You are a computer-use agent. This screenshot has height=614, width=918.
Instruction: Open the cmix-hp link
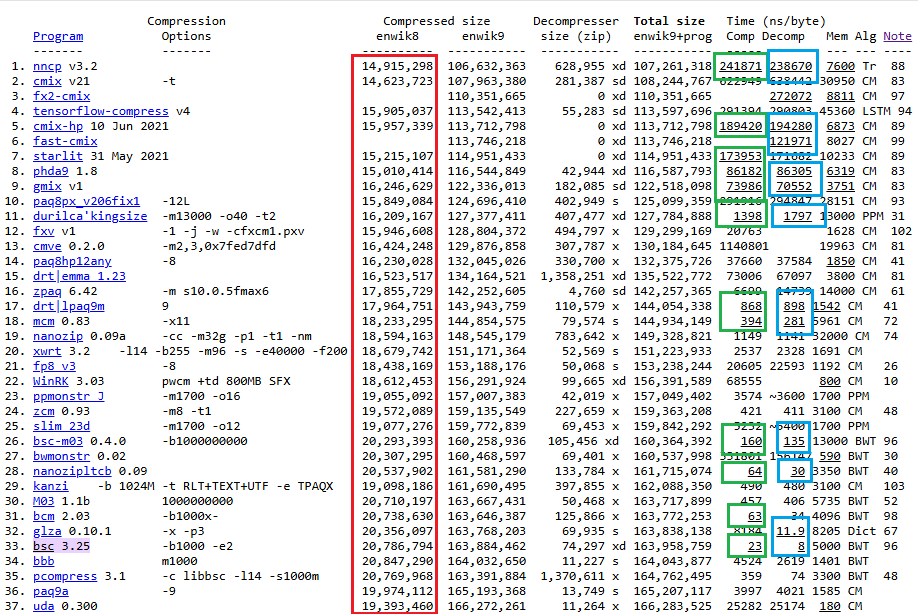(x=58, y=126)
